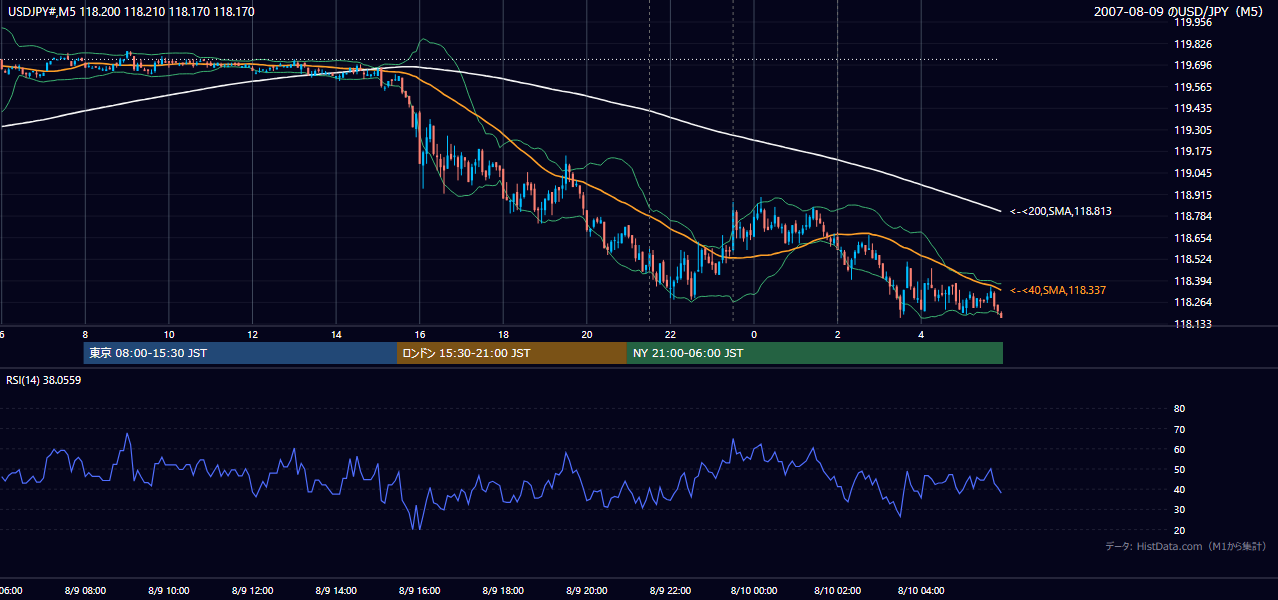Click hour label 8 on the price chart axis

(85, 334)
